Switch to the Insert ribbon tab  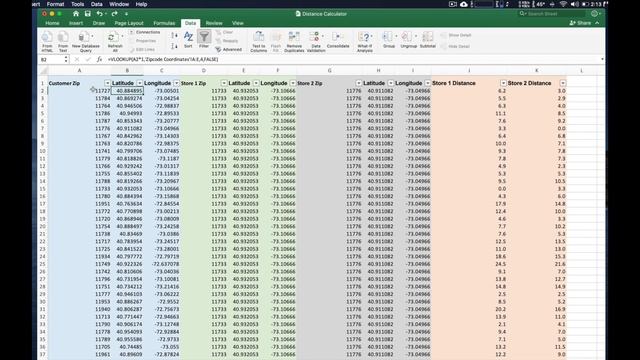(76, 23)
